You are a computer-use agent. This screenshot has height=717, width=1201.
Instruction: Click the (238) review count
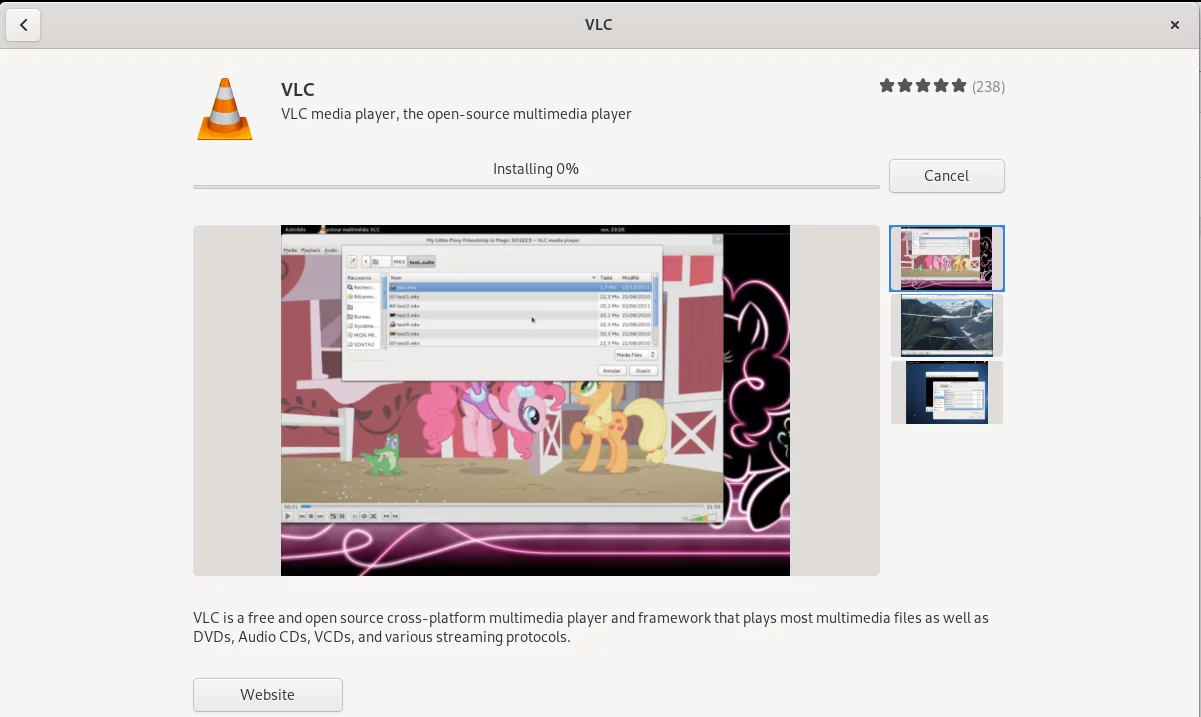click(x=988, y=86)
